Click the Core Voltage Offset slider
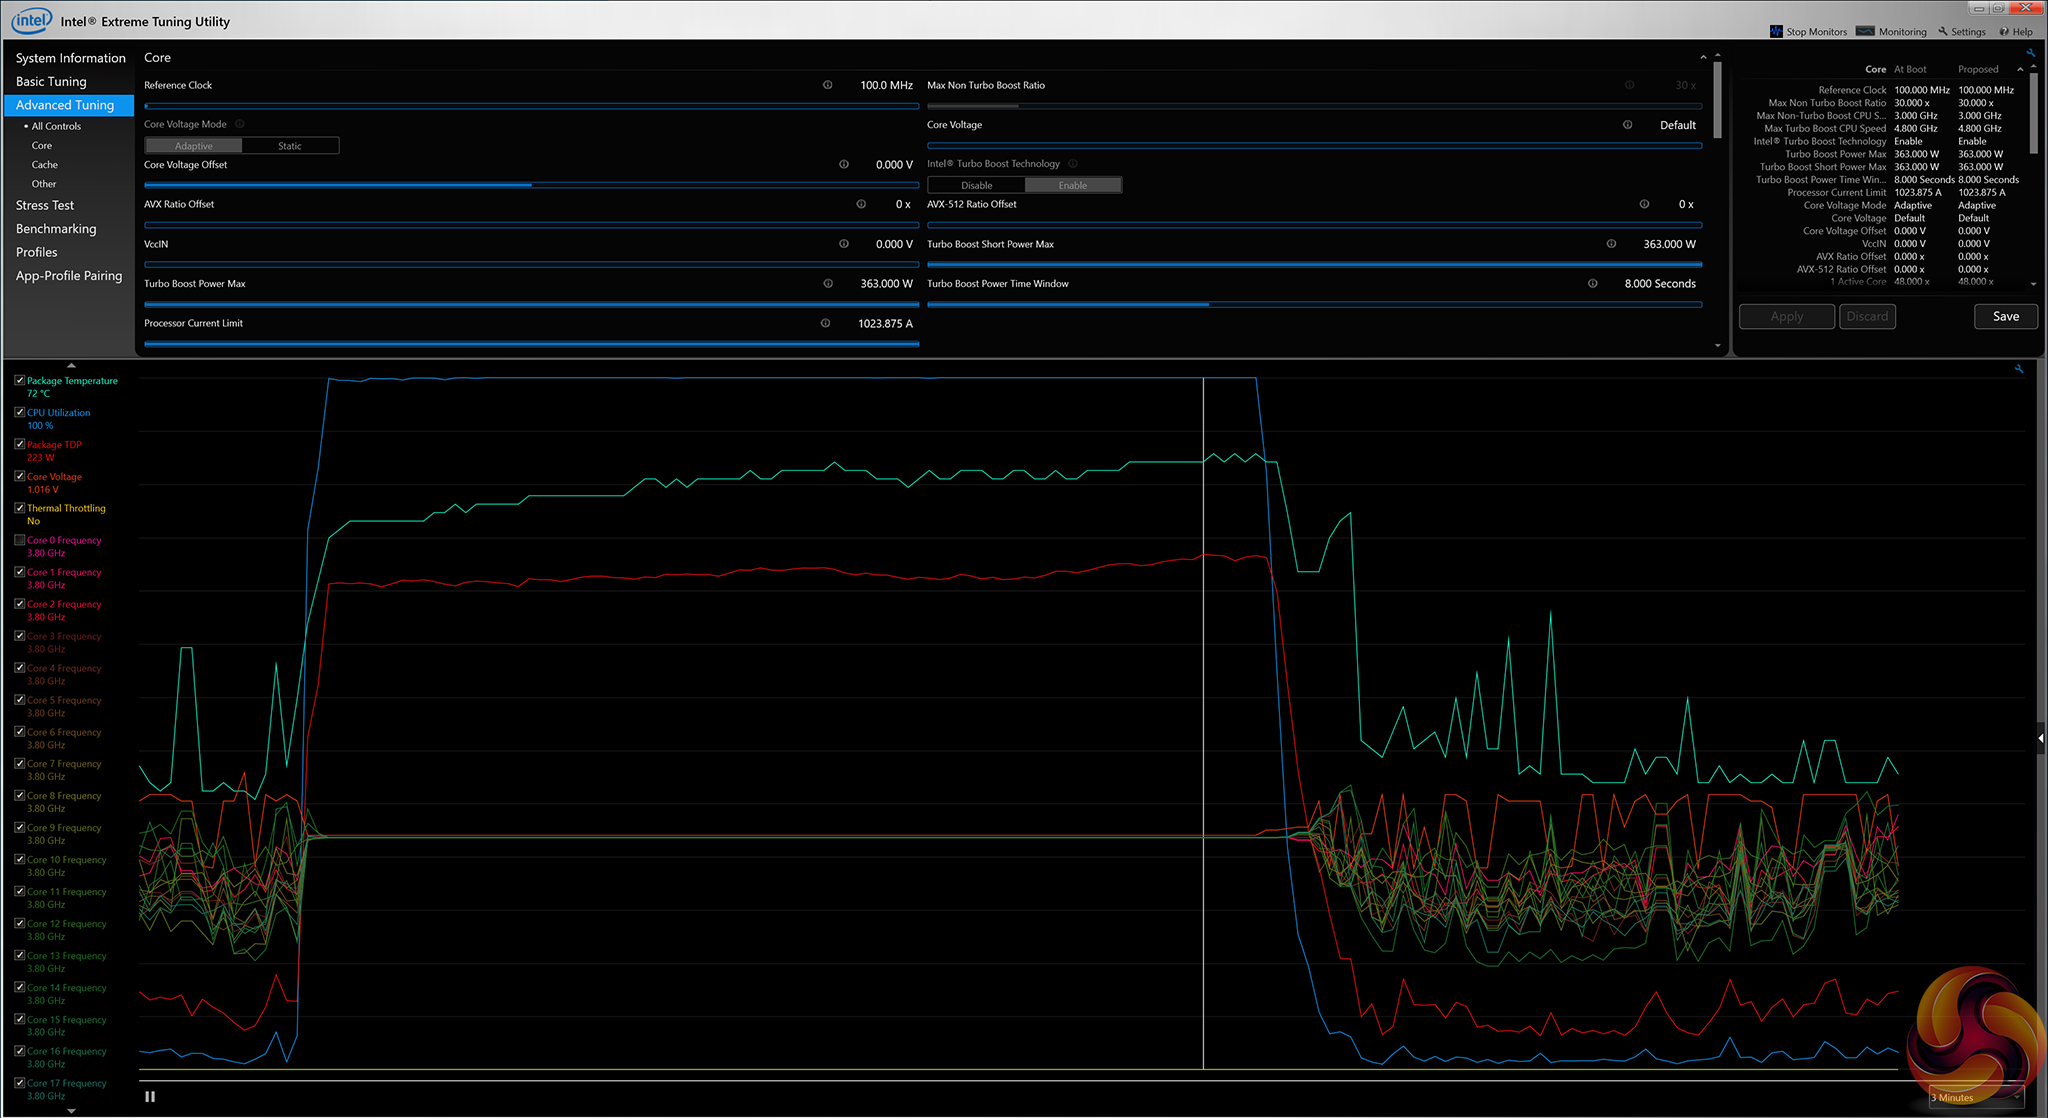Viewport: 2048px width, 1118px height. [x=531, y=185]
